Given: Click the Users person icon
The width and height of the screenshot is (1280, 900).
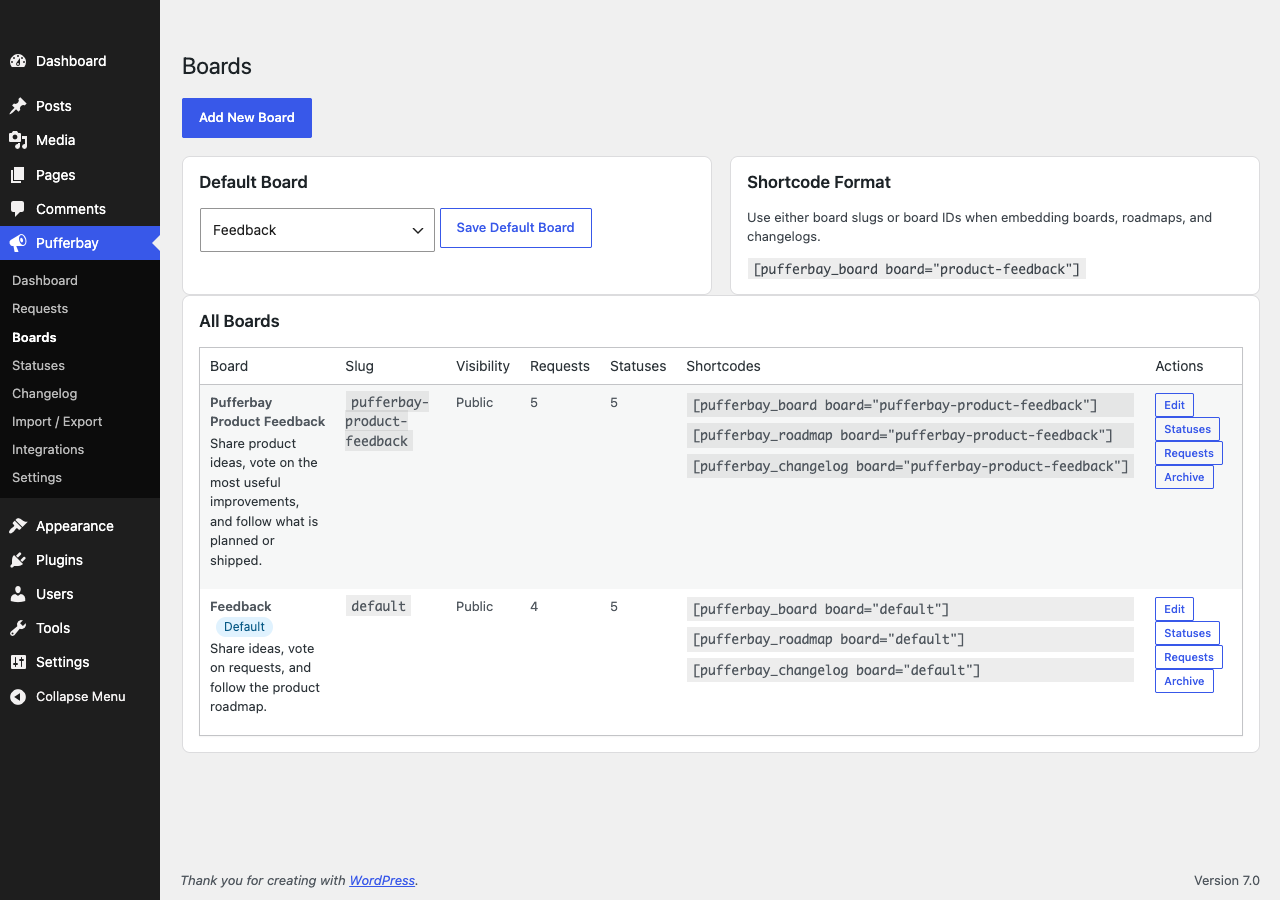Looking at the screenshot, I should pos(18,594).
